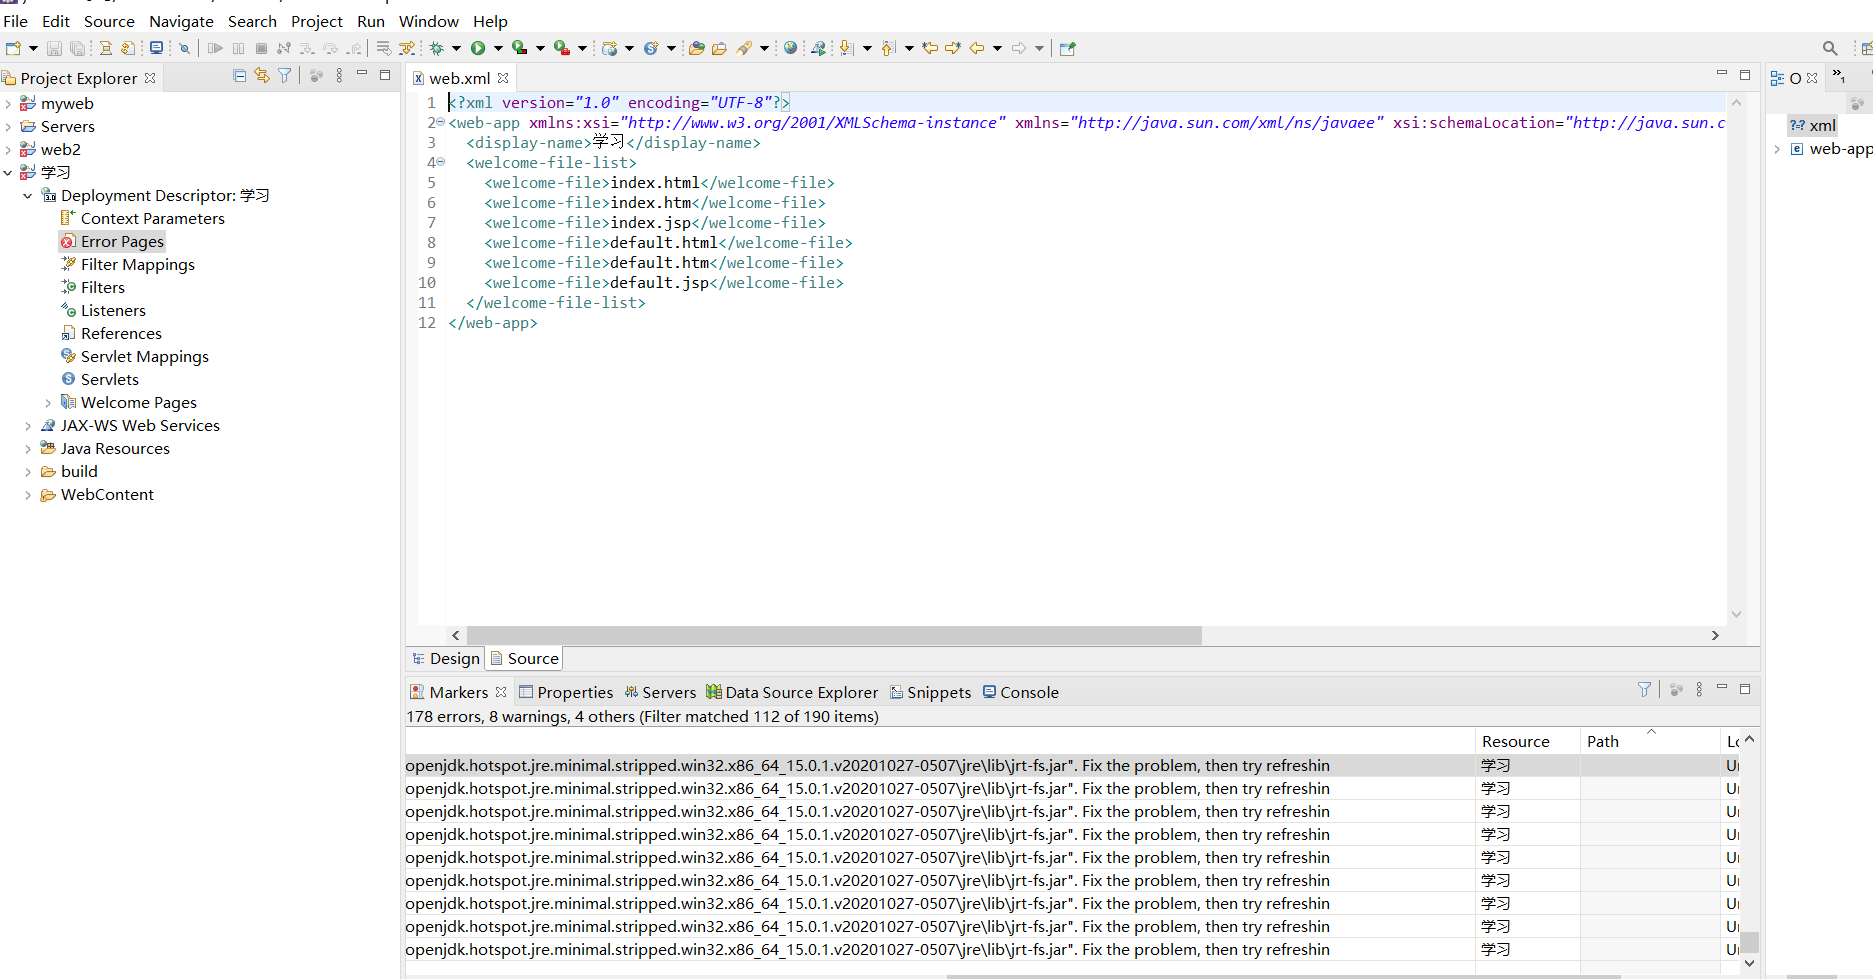
Task: Click the green Run play button icon
Action: click(x=478, y=48)
